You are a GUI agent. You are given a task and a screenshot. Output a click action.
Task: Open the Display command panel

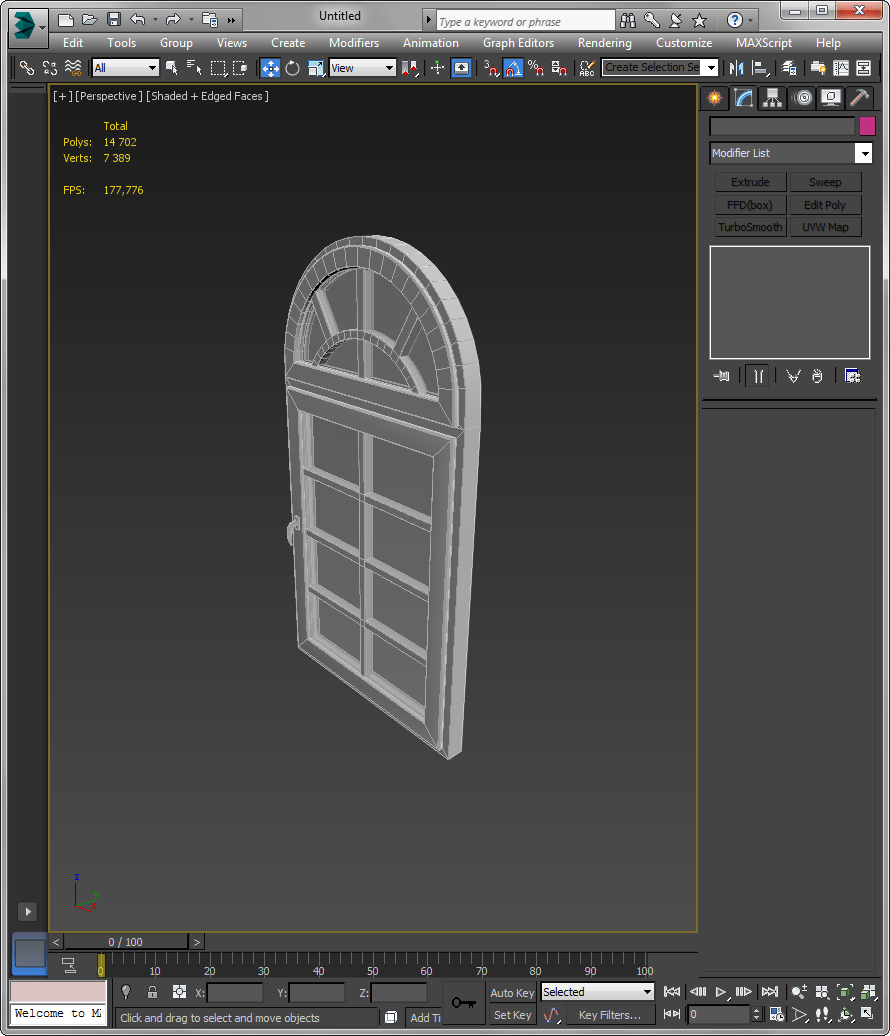click(830, 97)
